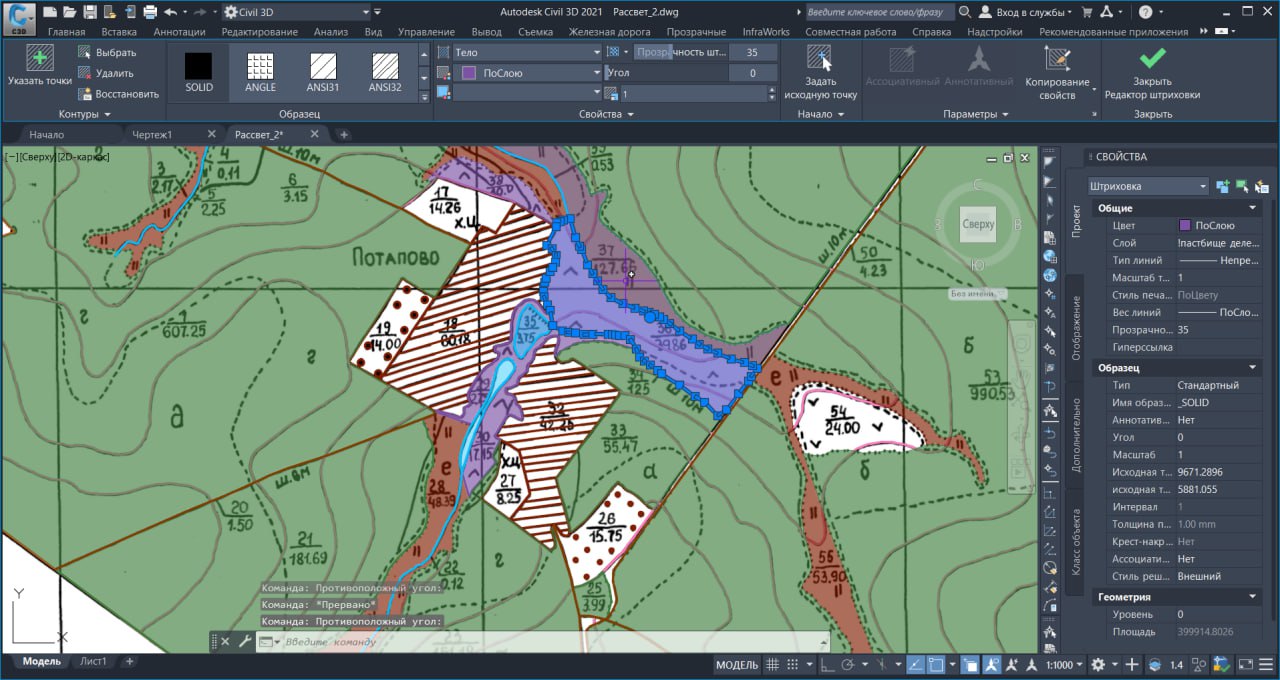Toggle the drawing grid display in status bar
This screenshot has height=680, width=1280.
pos(773,665)
